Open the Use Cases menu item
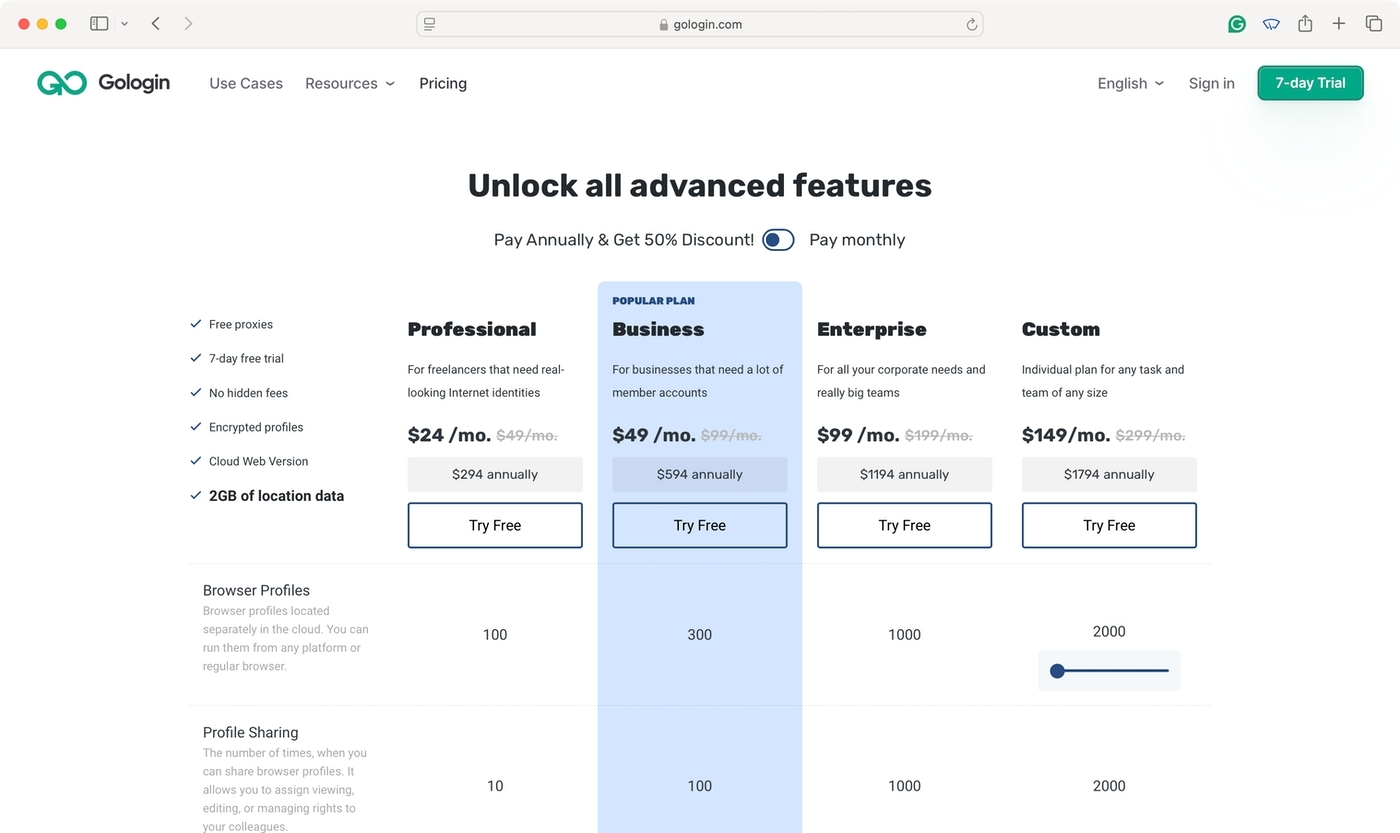The height and width of the screenshot is (833, 1400). [x=246, y=83]
